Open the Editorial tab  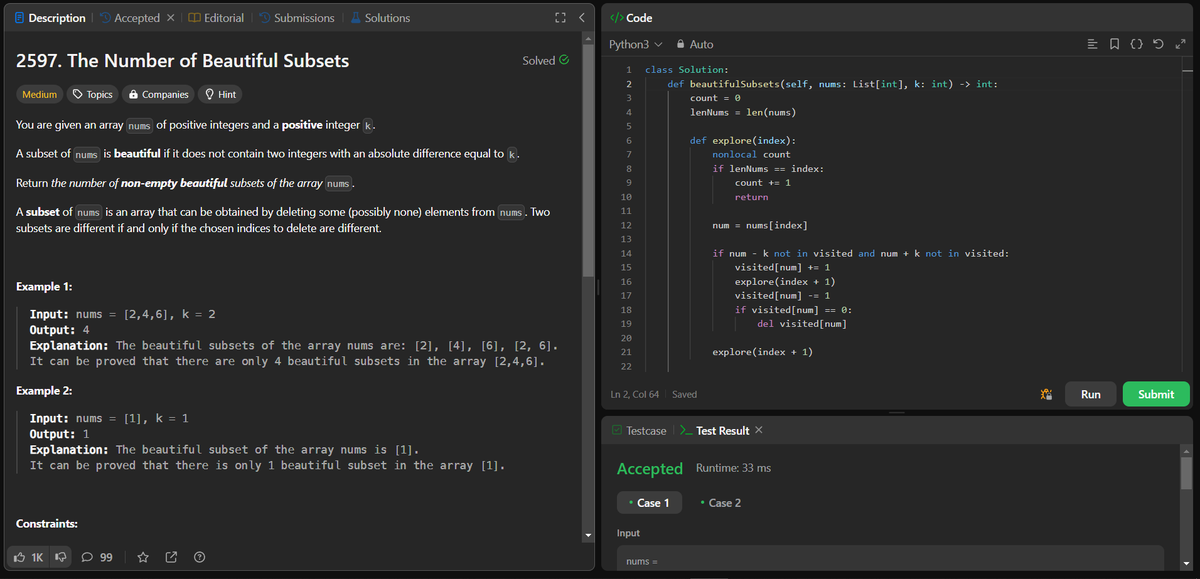[216, 18]
